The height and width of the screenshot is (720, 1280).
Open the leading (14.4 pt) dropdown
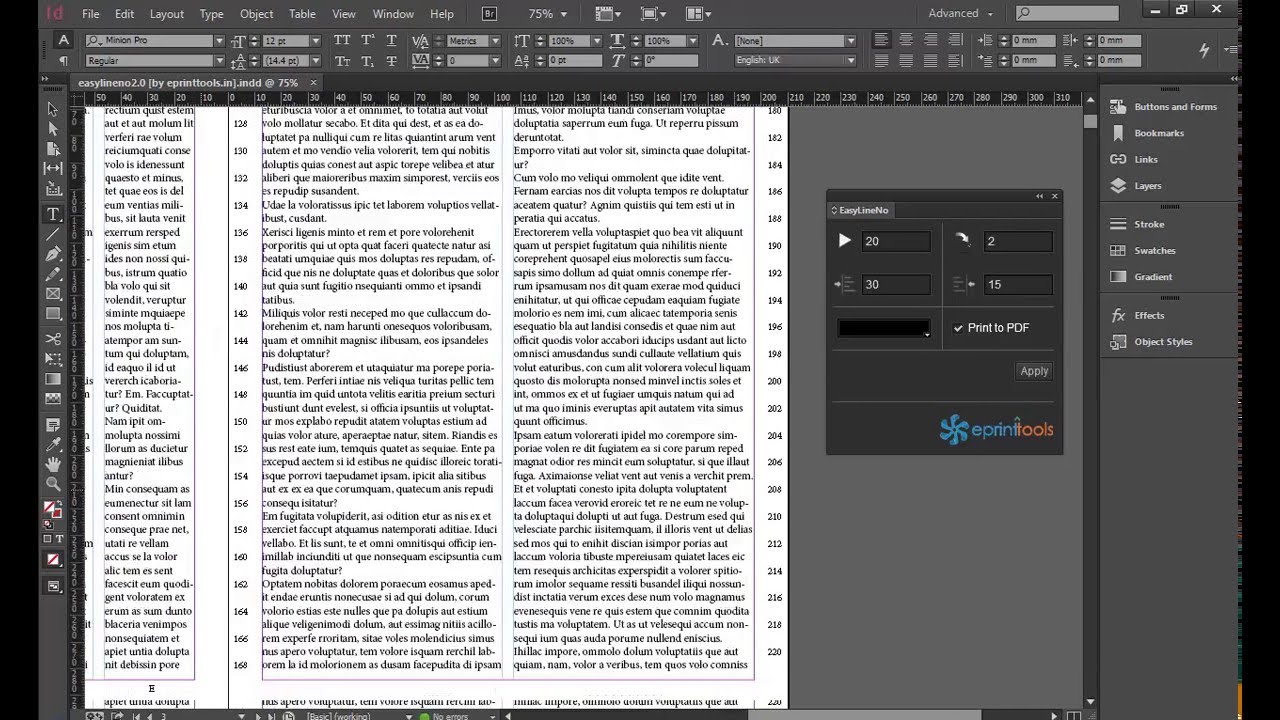tap(316, 60)
